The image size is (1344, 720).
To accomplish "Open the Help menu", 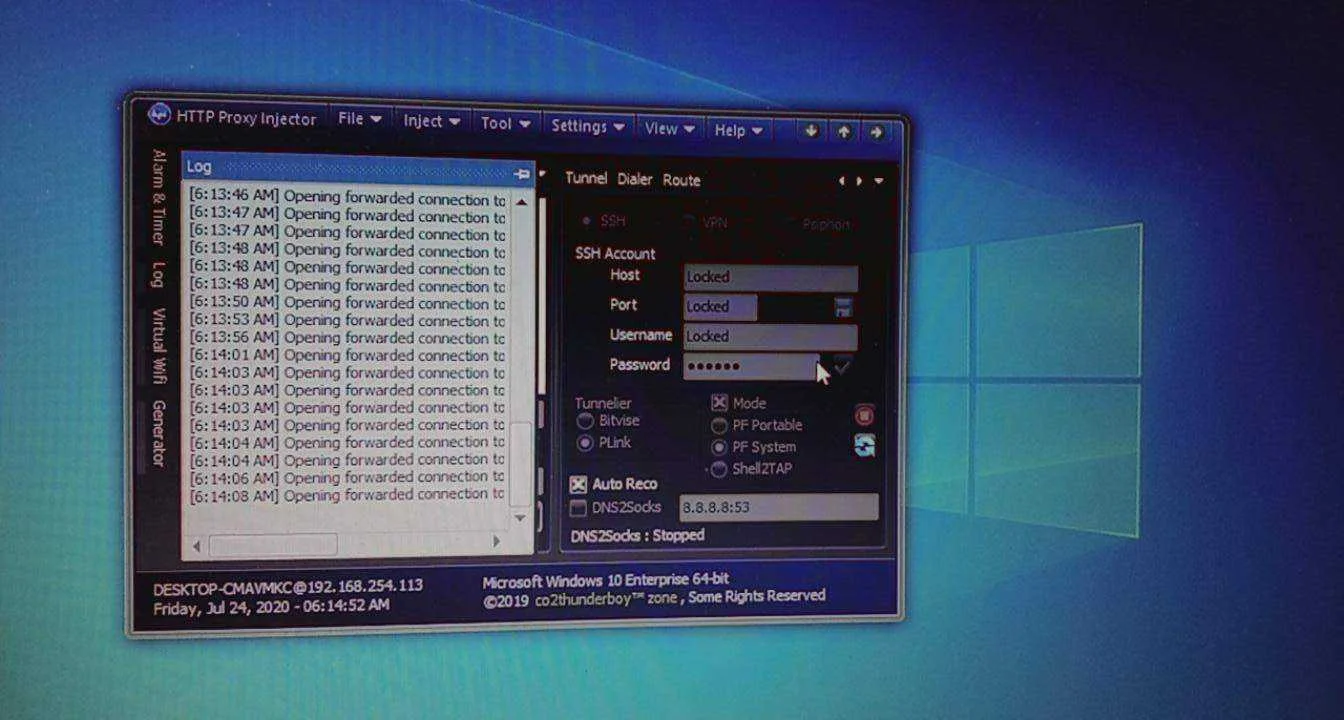I will pyautogui.click(x=739, y=131).
